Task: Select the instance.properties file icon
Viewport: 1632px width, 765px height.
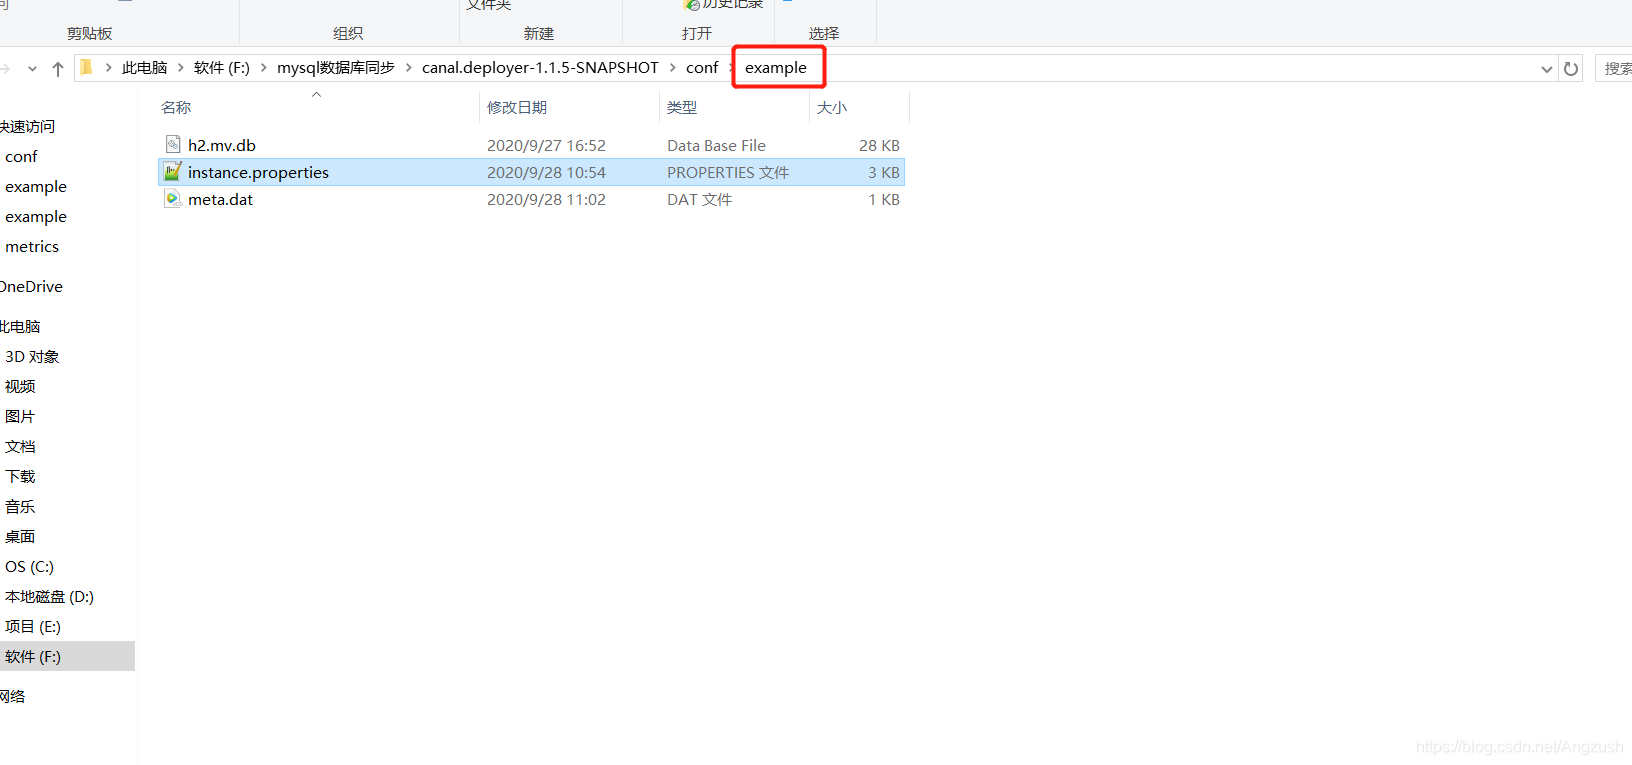Action: coord(173,172)
